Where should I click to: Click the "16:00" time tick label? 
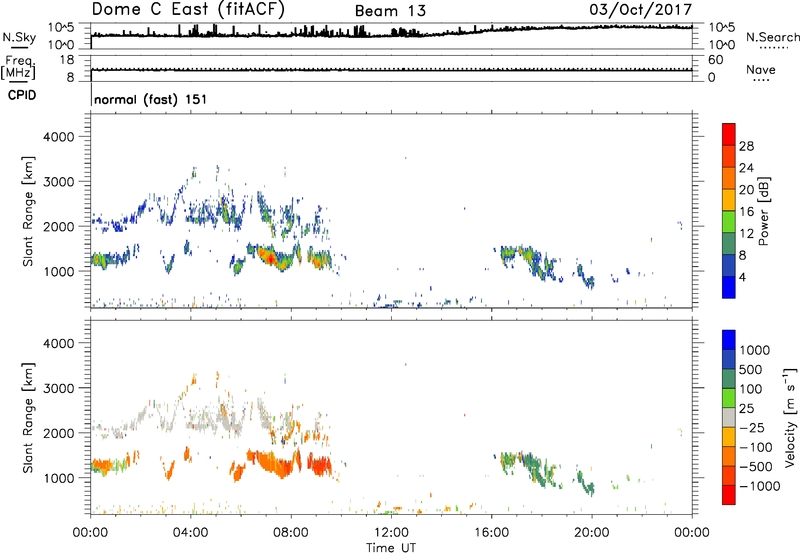491,533
